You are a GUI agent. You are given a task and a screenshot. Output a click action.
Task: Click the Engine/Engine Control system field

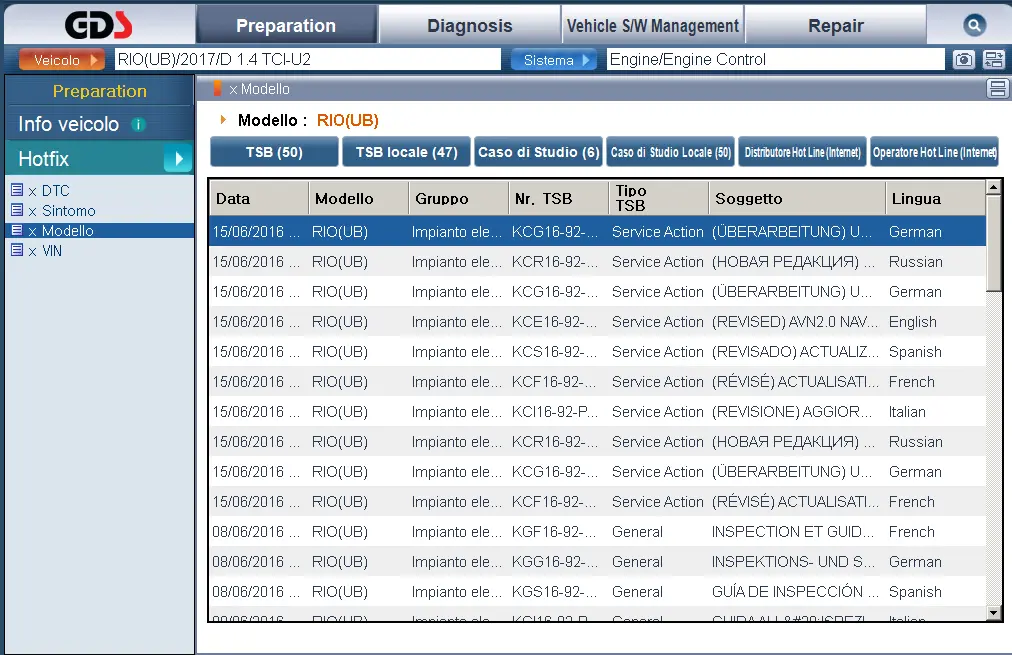(x=775, y=59)
